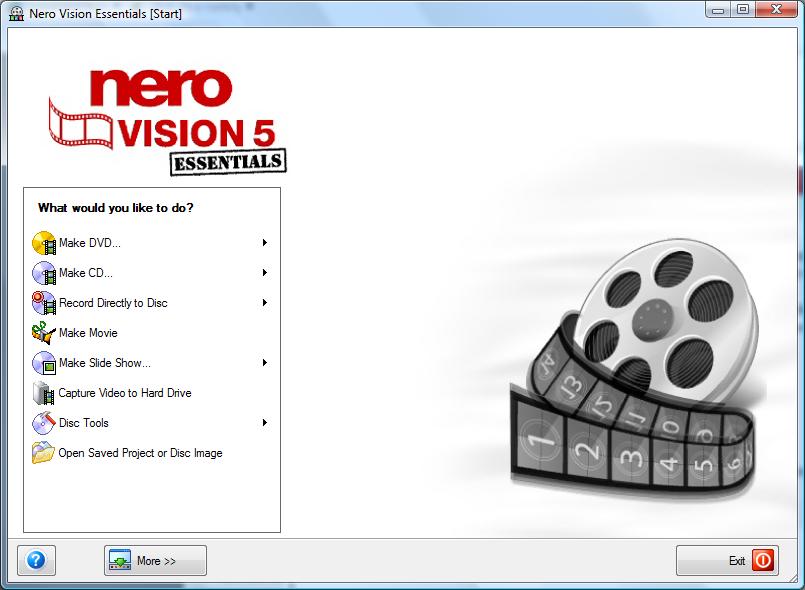This screenshot has width=805, height=590.
Task: Minimize the Nero Vision Essentials window
Action: tap(718, 10)
